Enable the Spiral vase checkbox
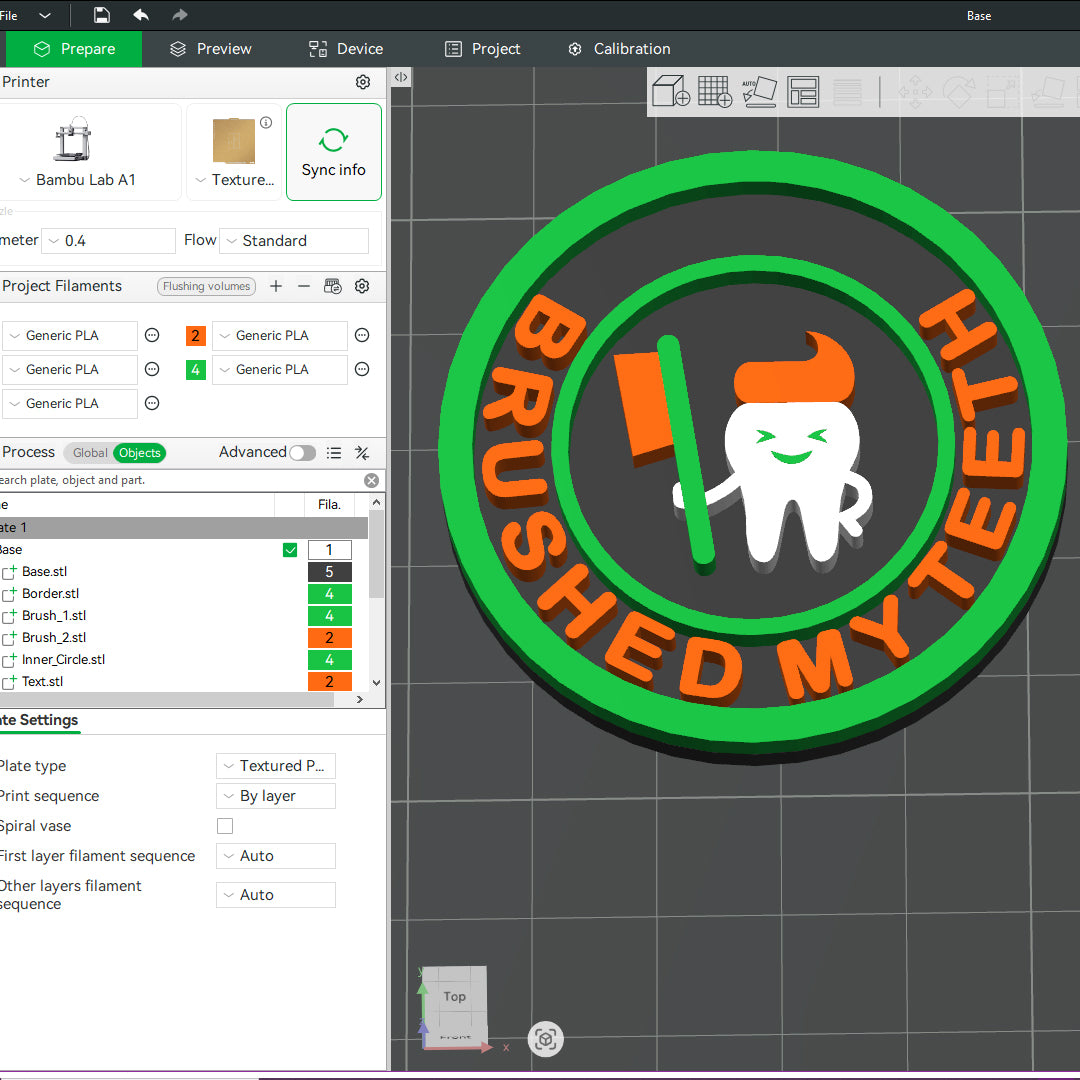The height and width of the screenshot is (1080, 1080). click(x=225, y=826)
